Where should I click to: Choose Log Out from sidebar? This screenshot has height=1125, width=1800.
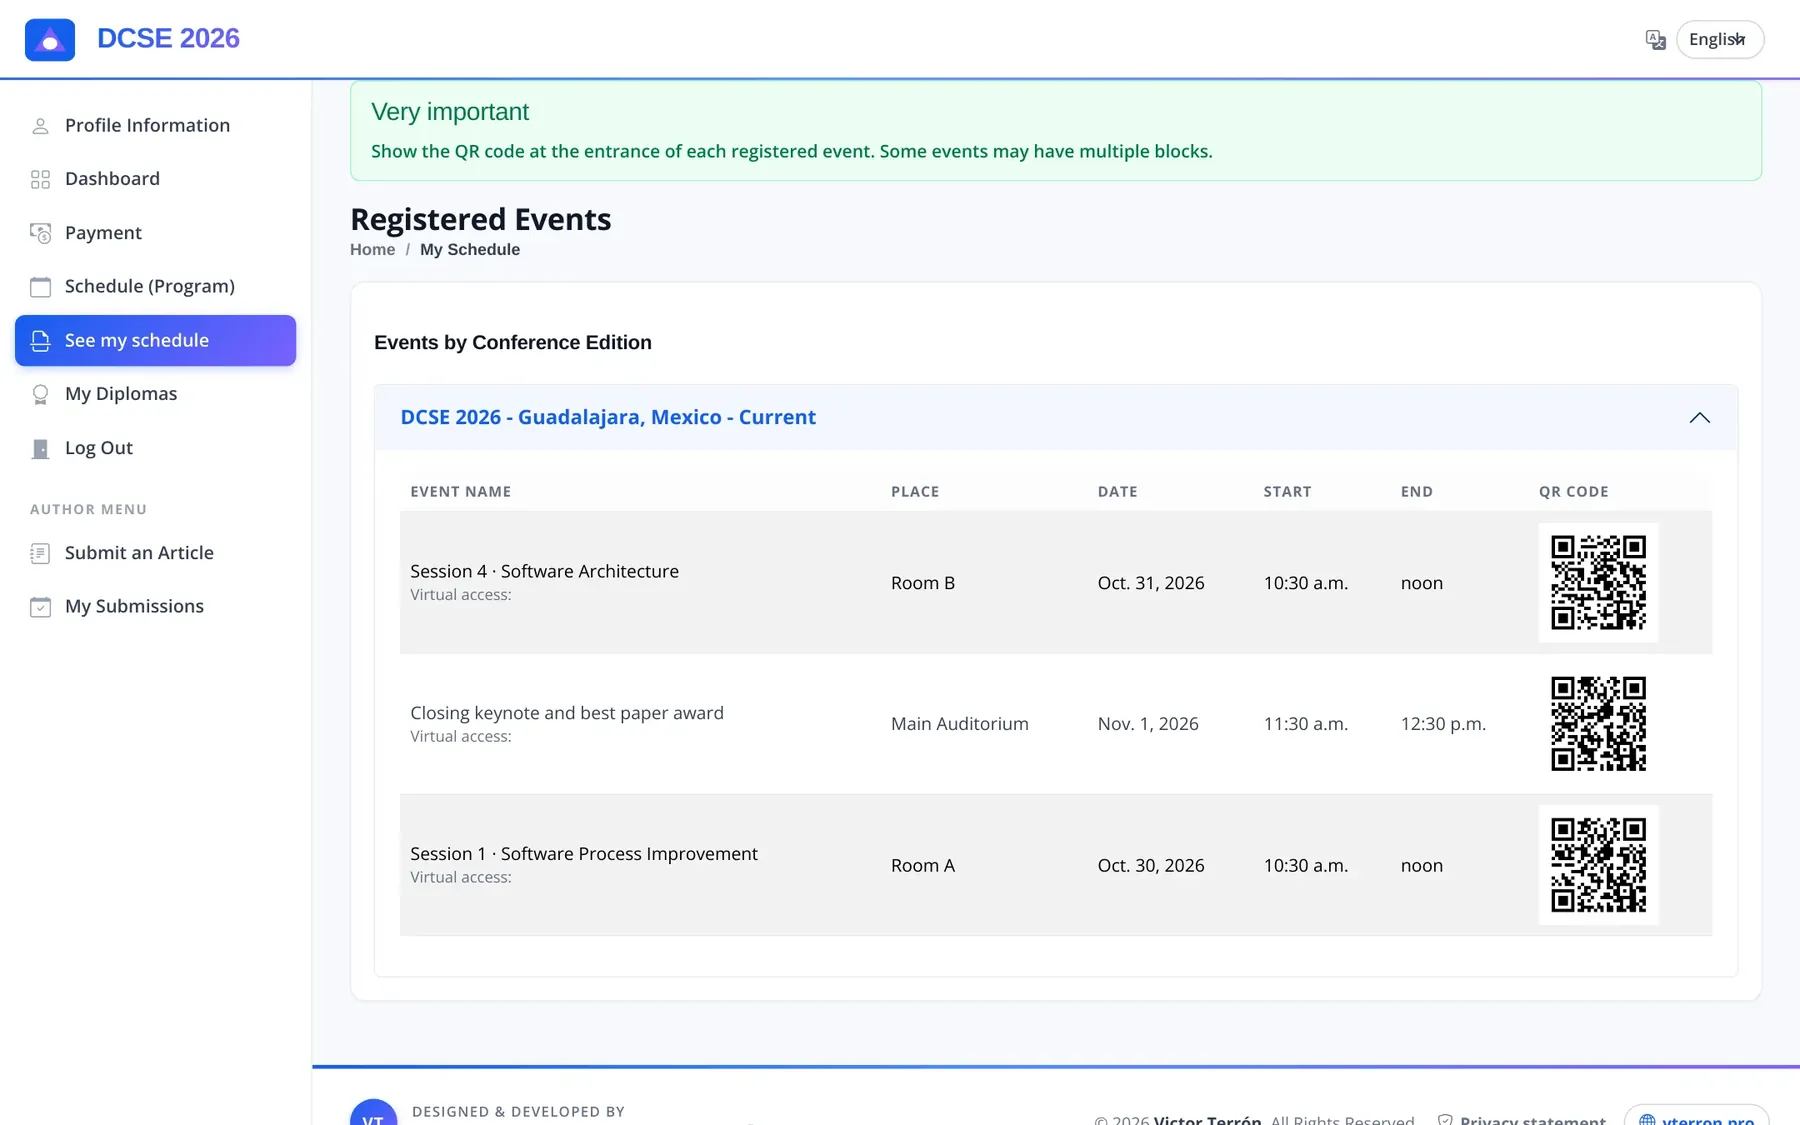156,448
